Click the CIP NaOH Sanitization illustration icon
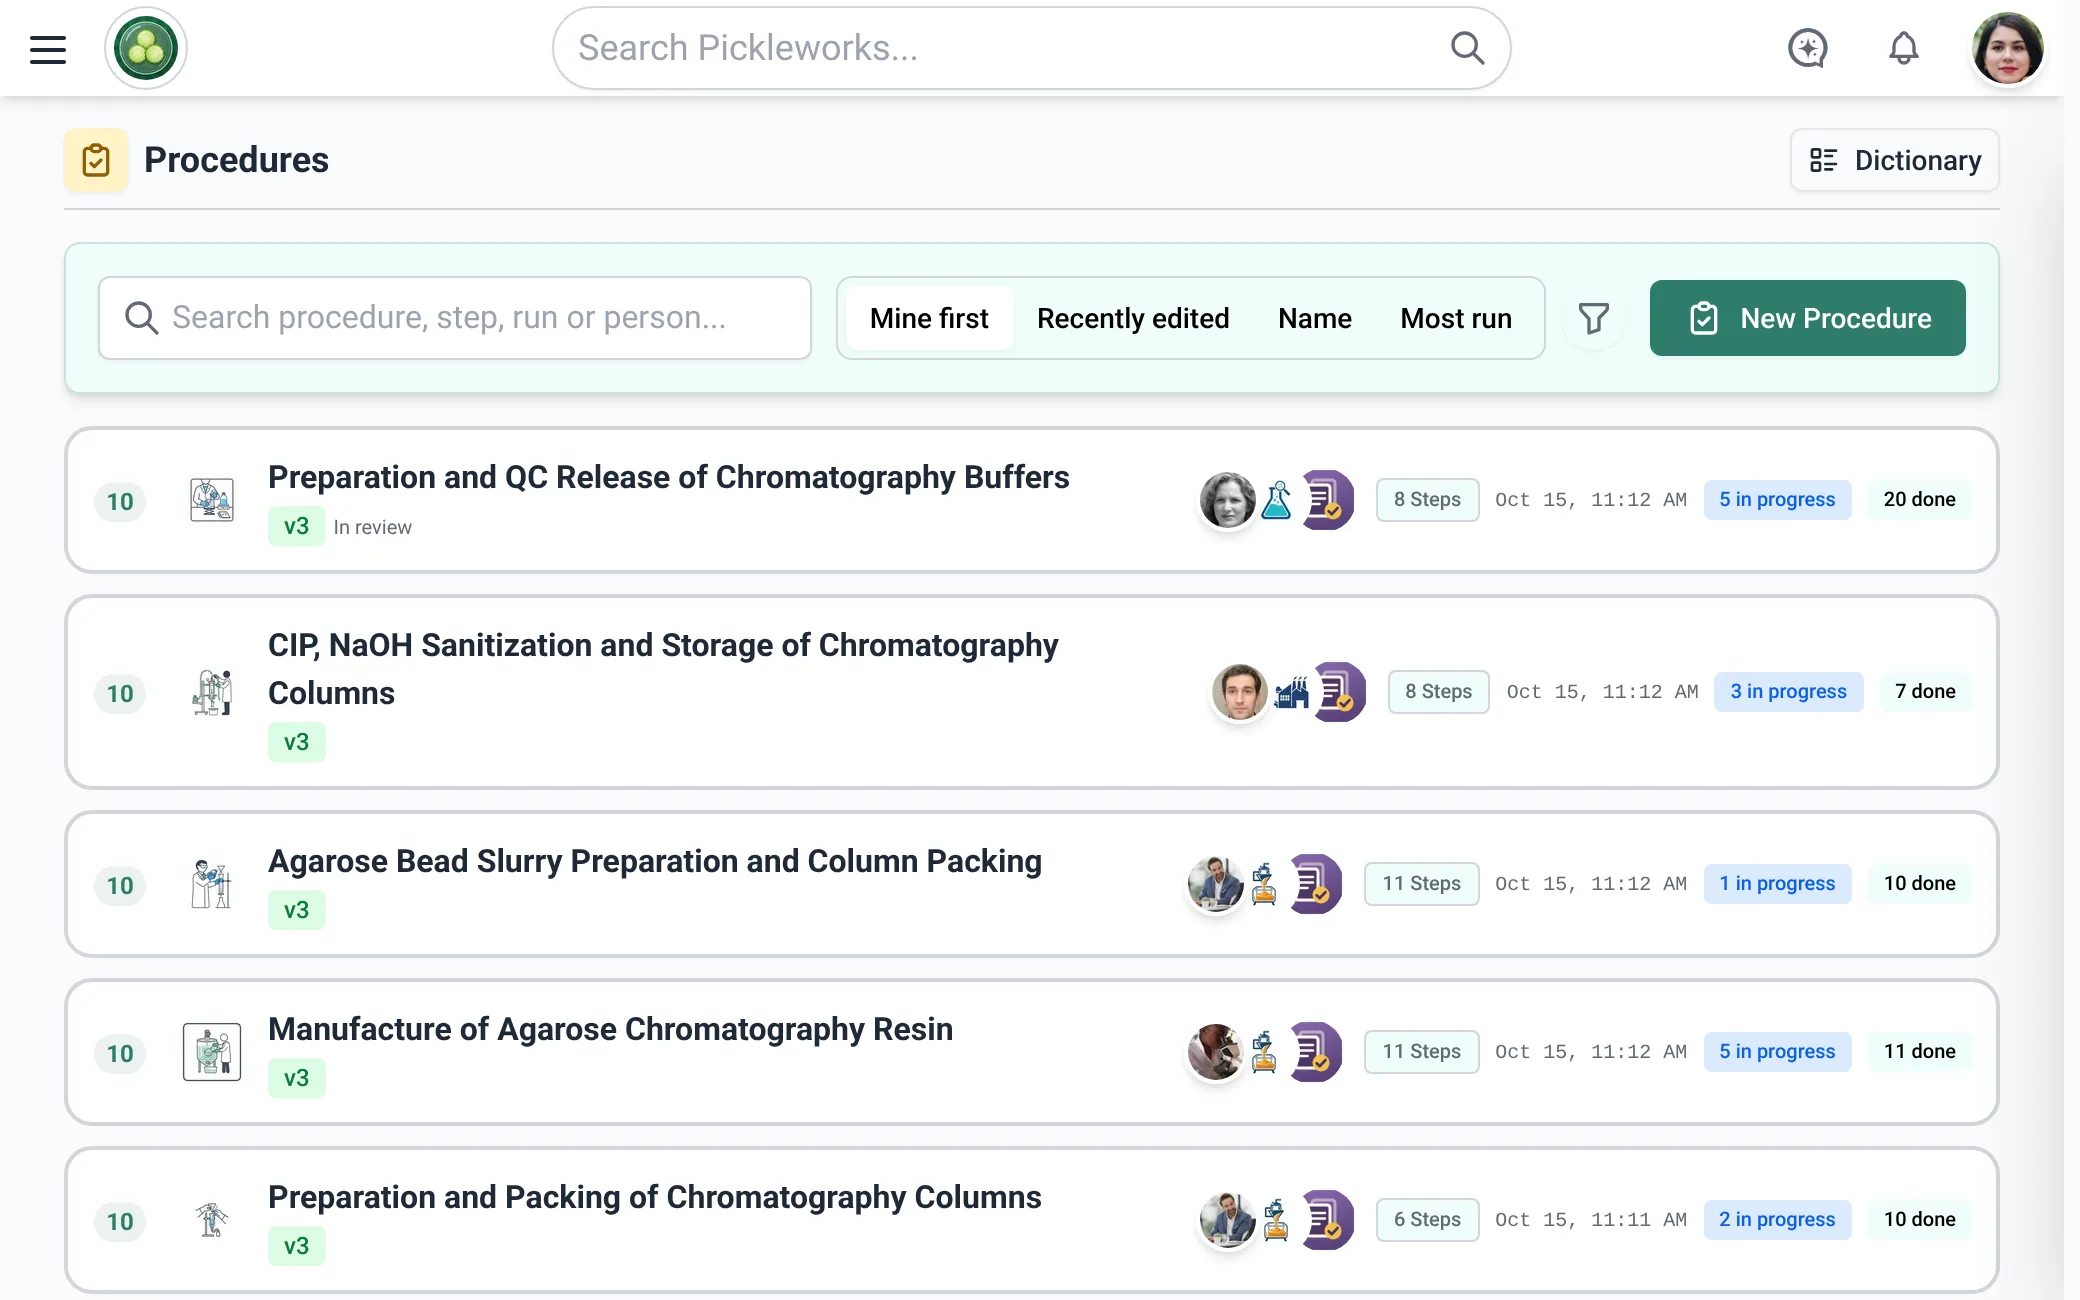 212,692
